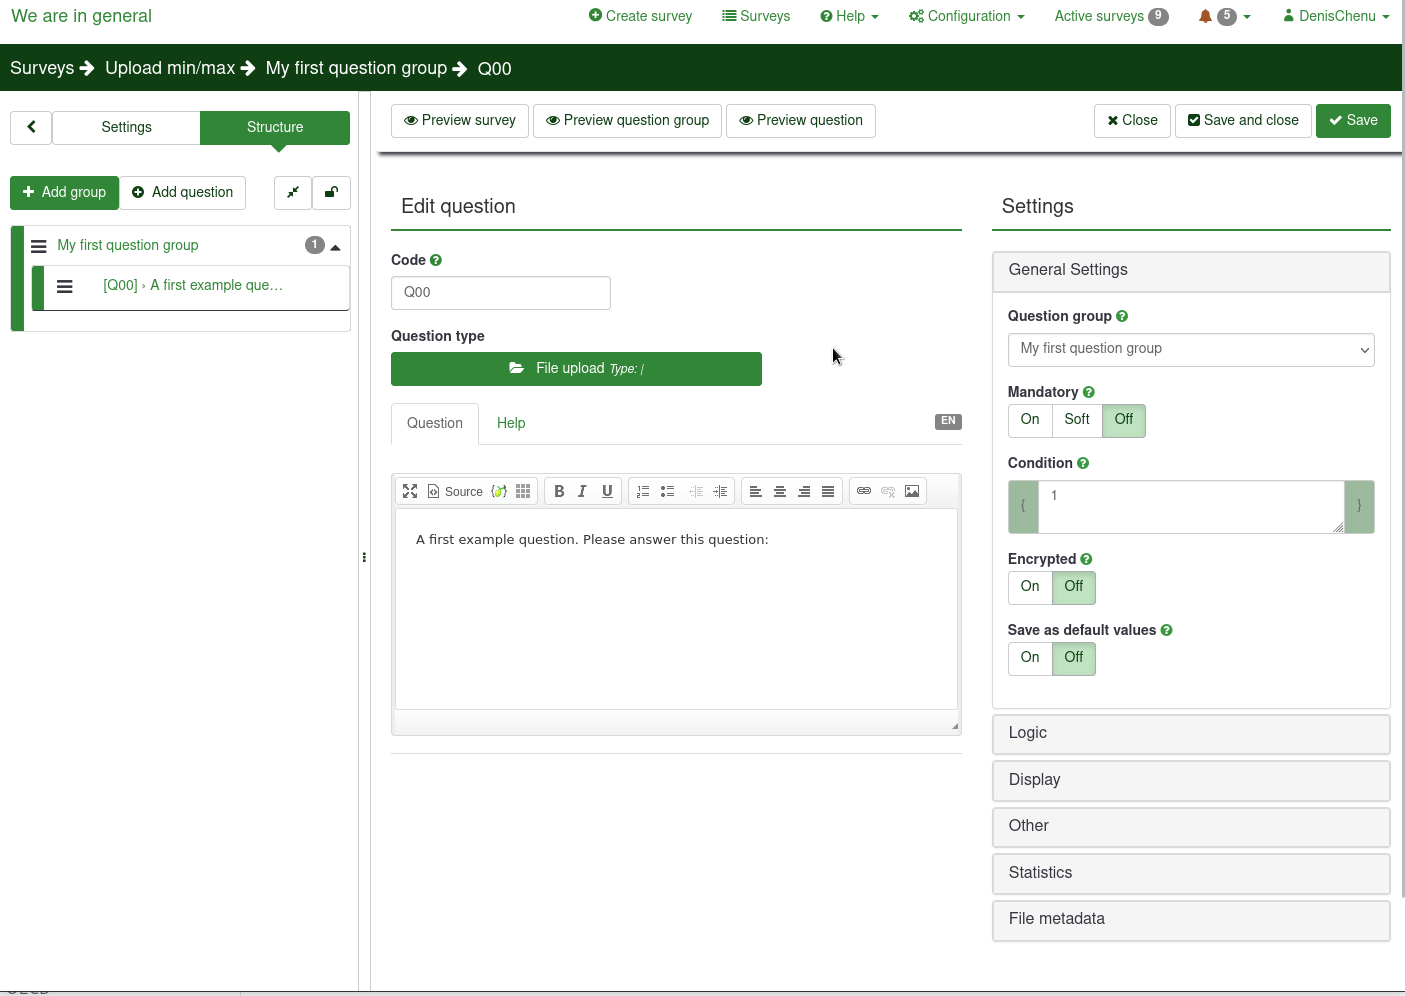
Task: Maximize the editor with the fullscreen icon
Action: click(x=410, y=491)
